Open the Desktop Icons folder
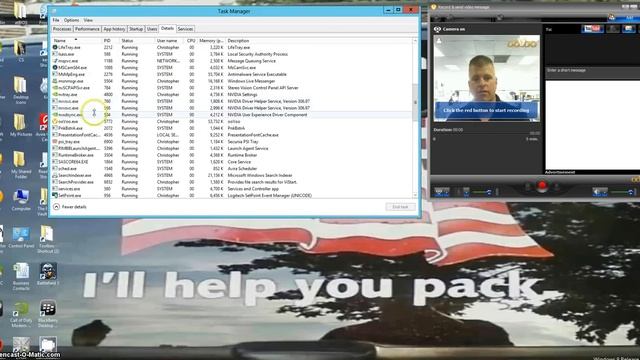The width and height of the screenshot is (640, 360). [20, 90]
